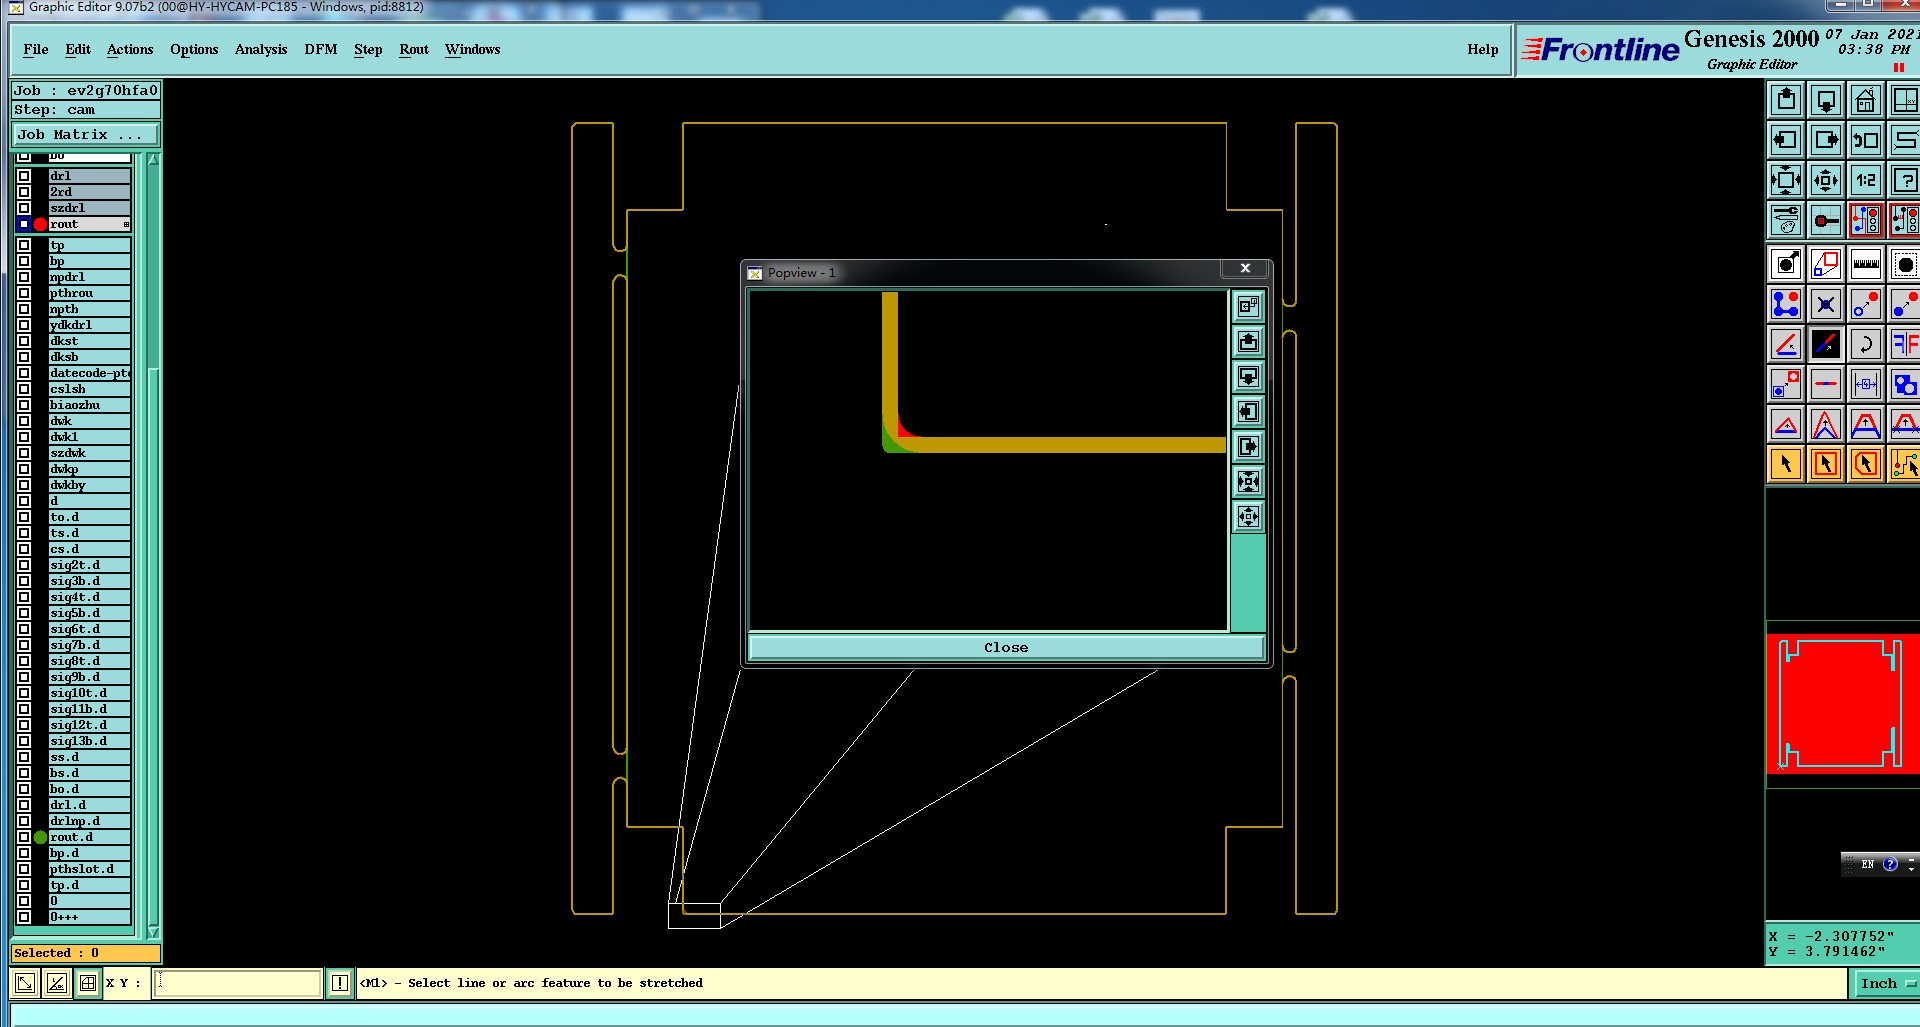Open the Inch units dropdown
Viewport: 1920px width, 1027px height.
[x=1885, y=983]
